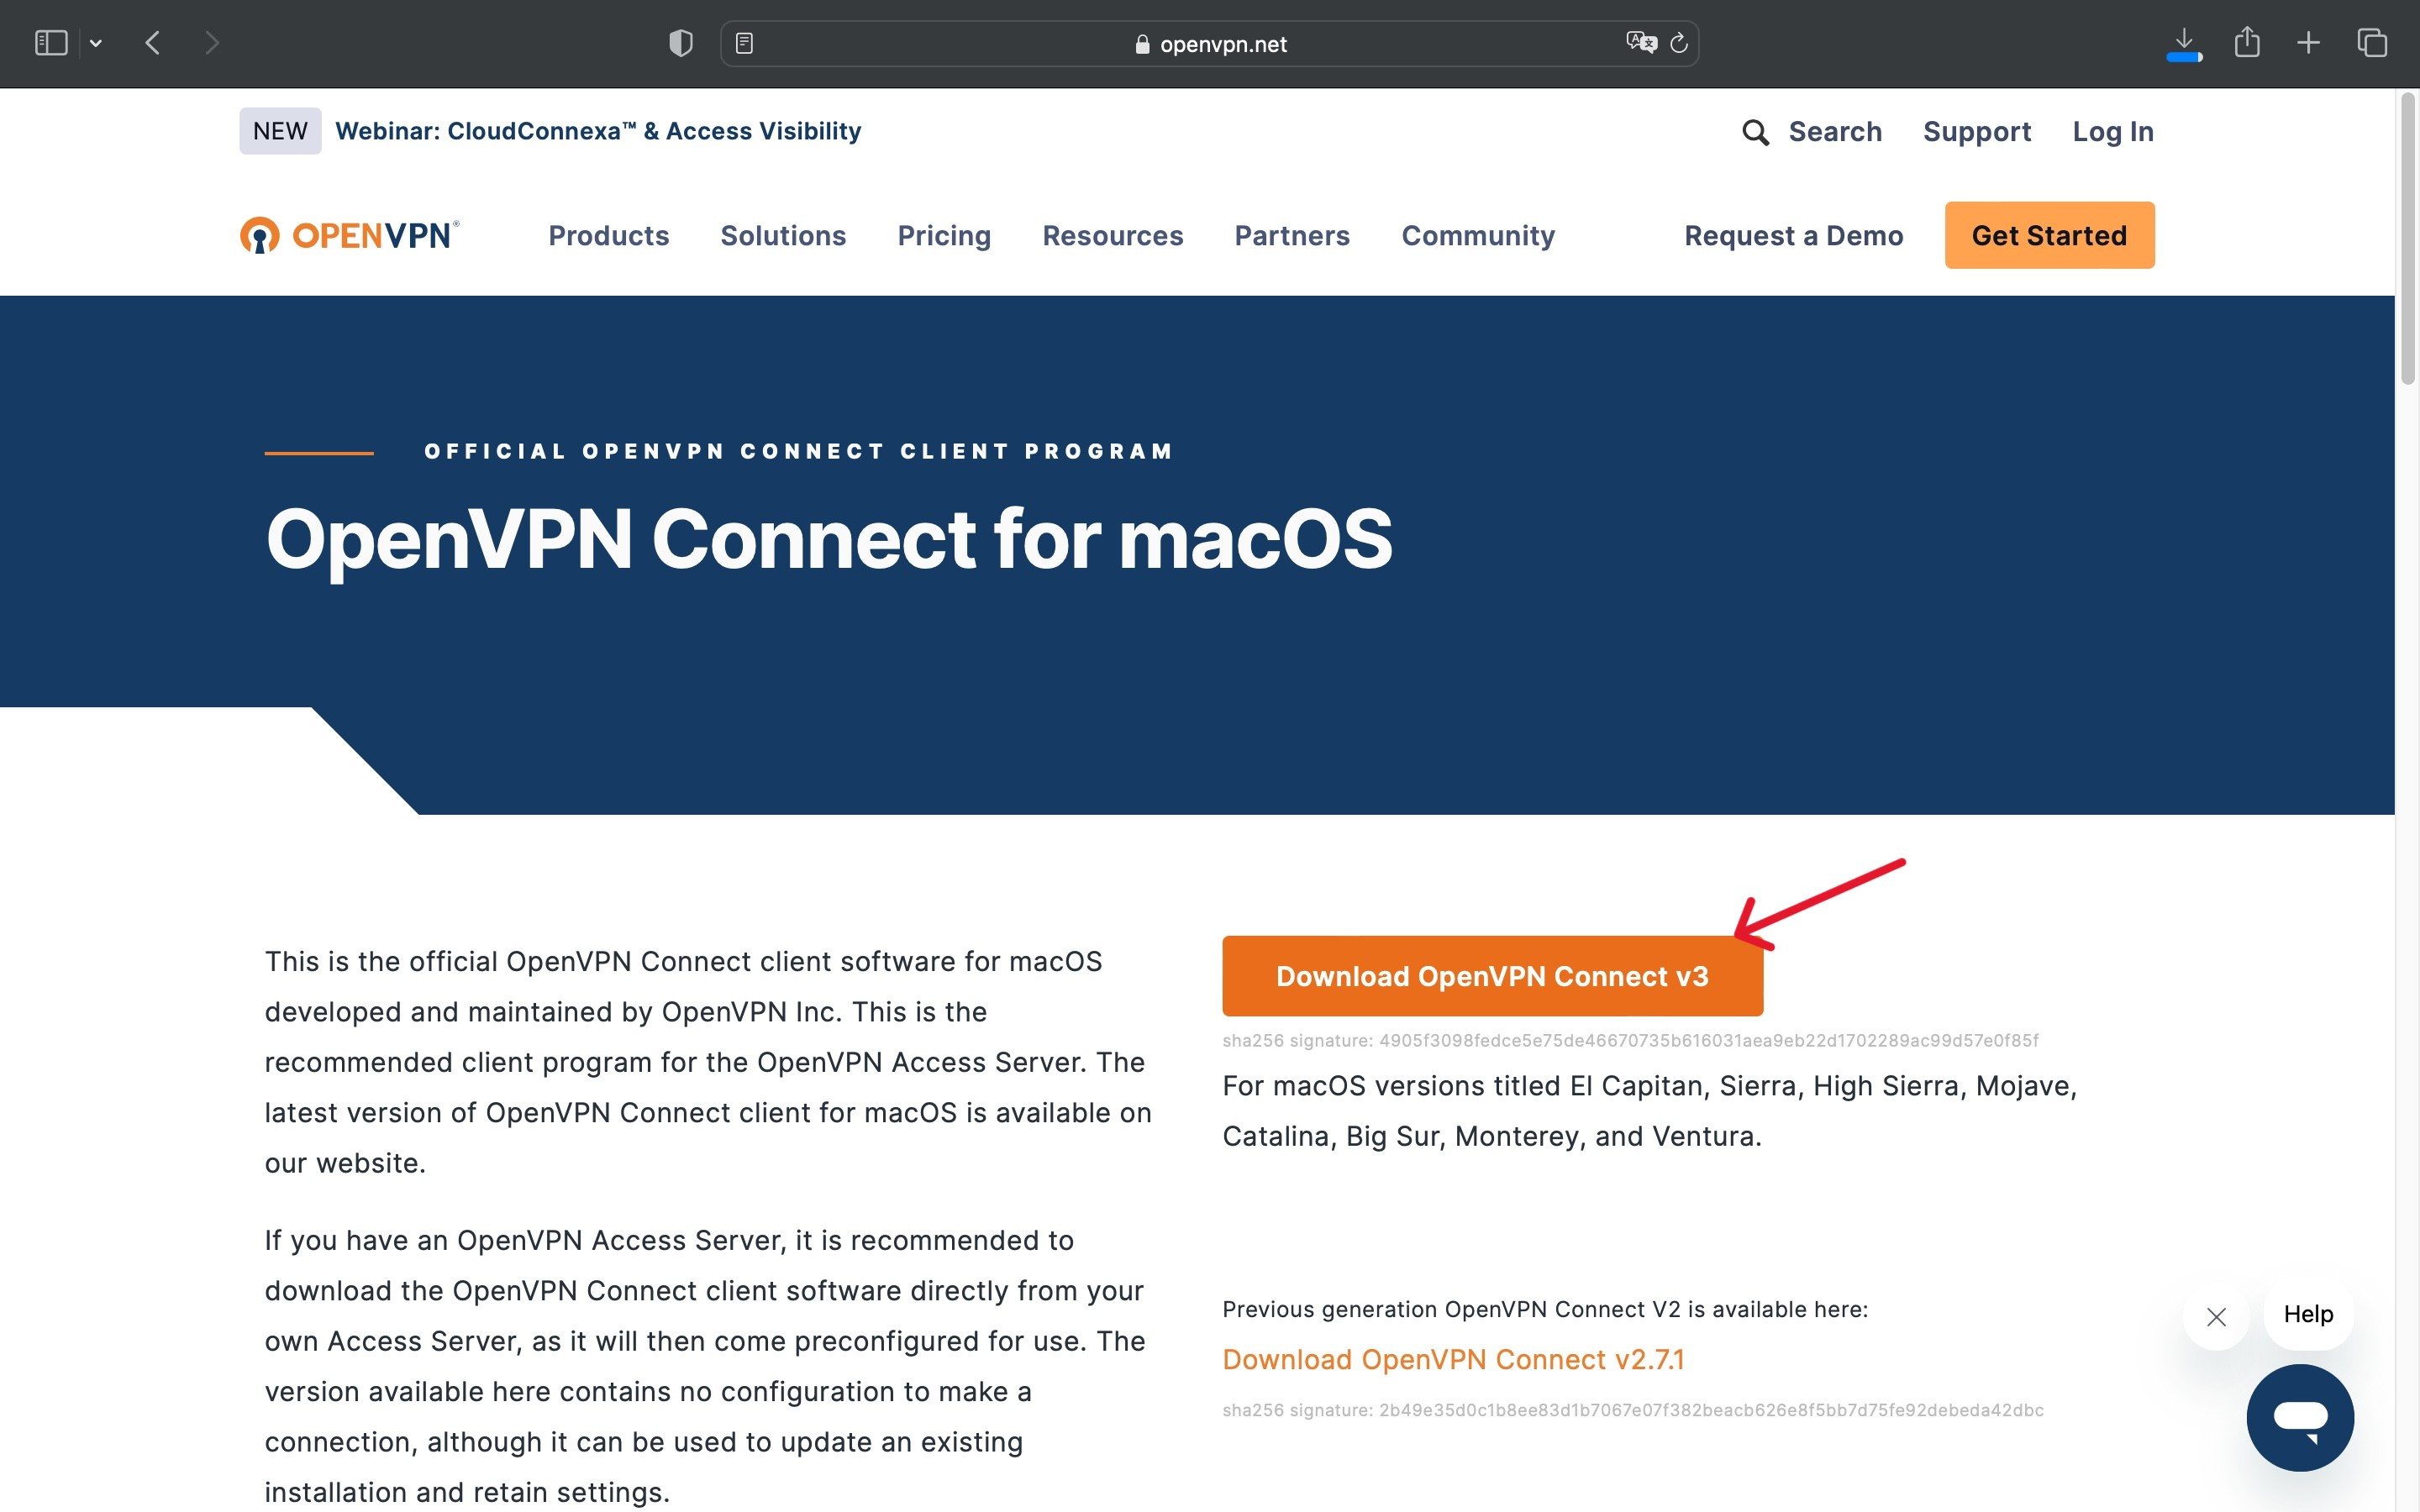This screenshot has width=2420, height=1512.
Task: Open the CloudConnexa webinar link
Action: coord(598,131)
